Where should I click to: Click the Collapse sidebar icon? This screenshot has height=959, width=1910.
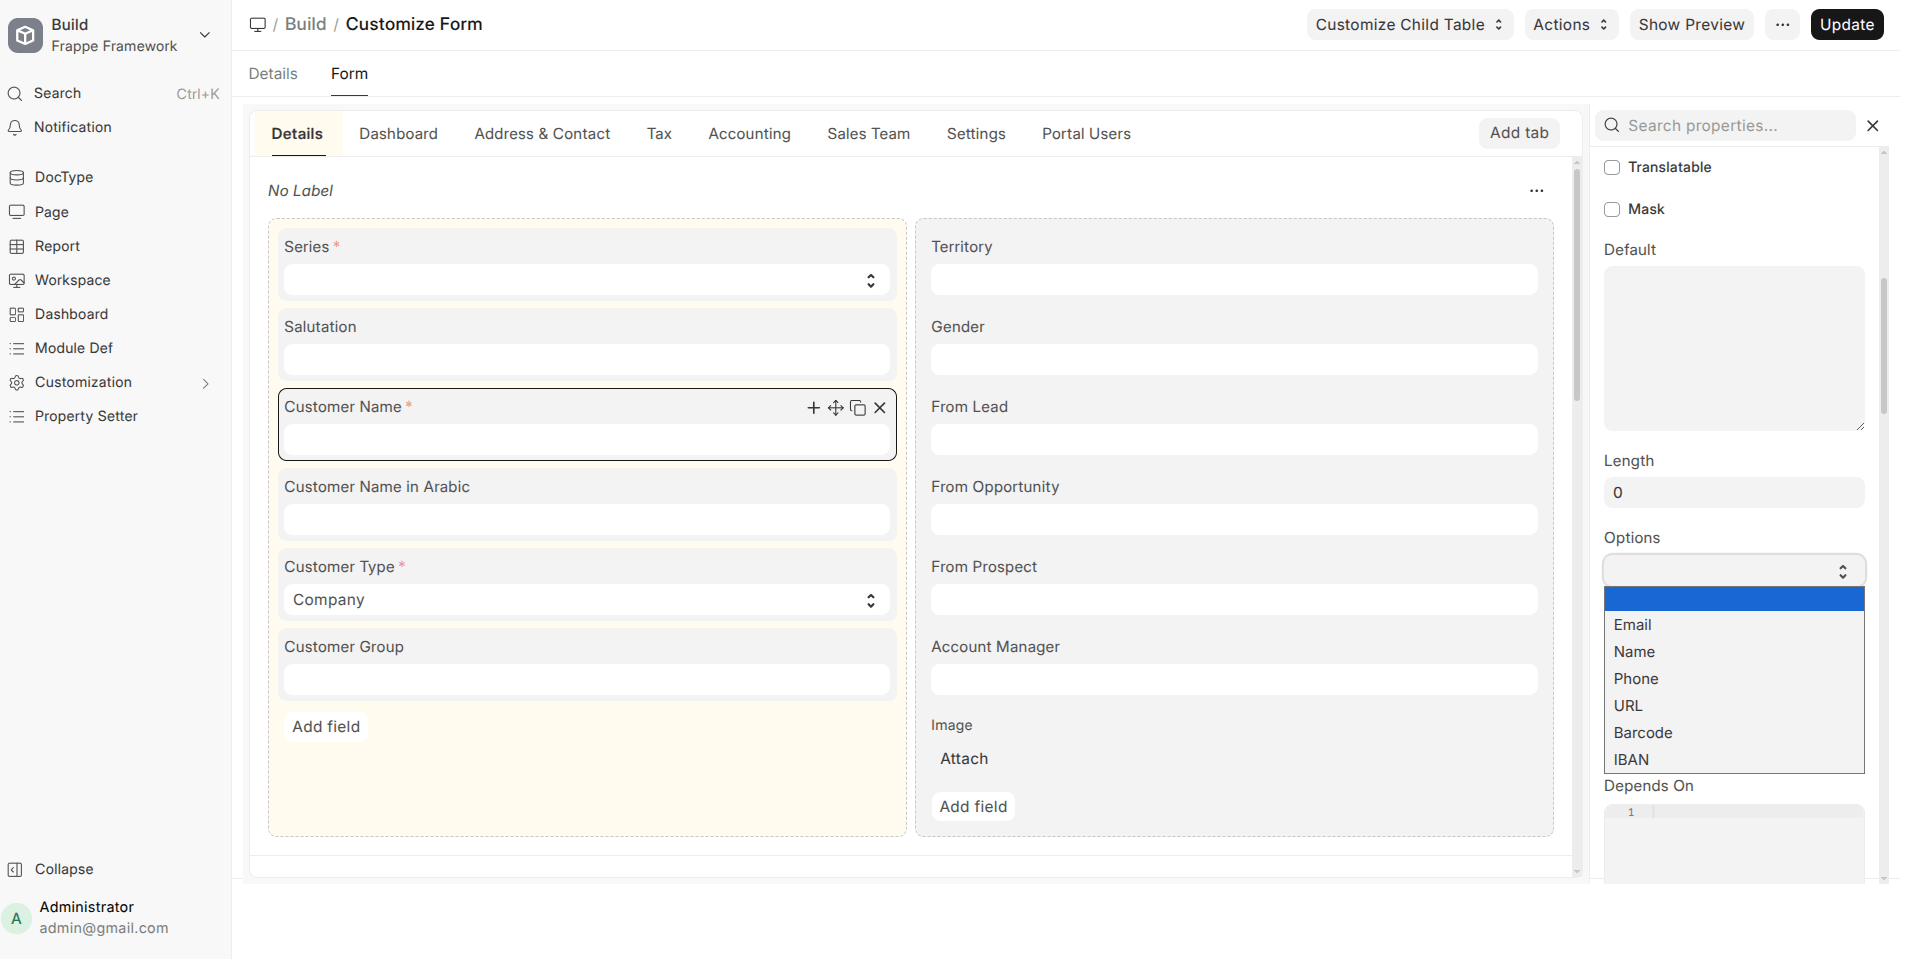[16, 870]
